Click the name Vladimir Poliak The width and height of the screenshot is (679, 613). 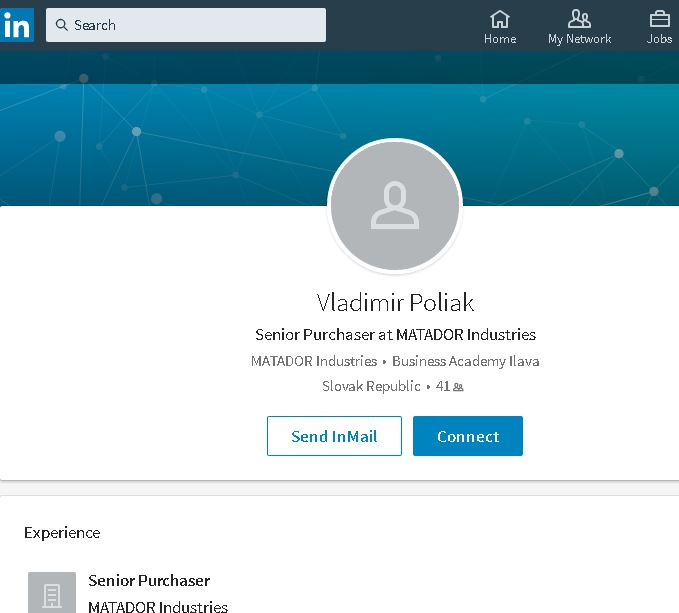tap(395, 303)
